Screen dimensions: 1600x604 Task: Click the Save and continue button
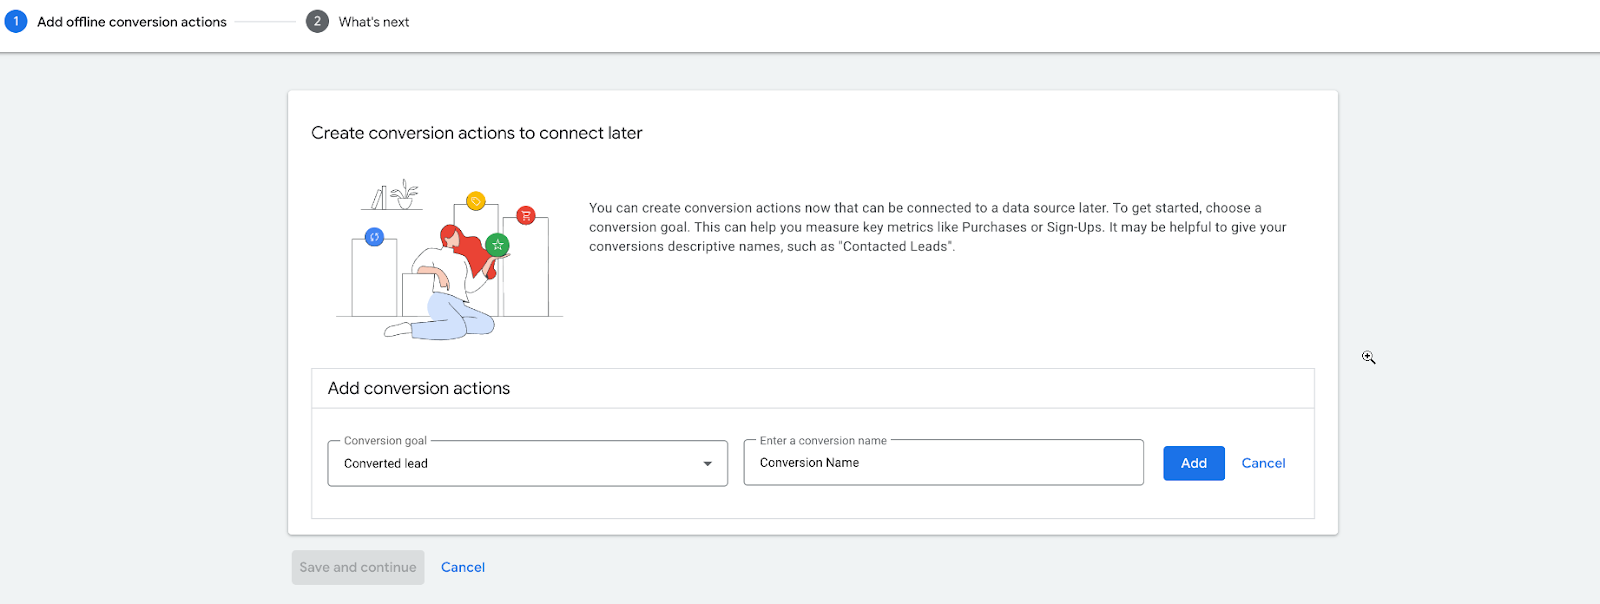point(358,567)
